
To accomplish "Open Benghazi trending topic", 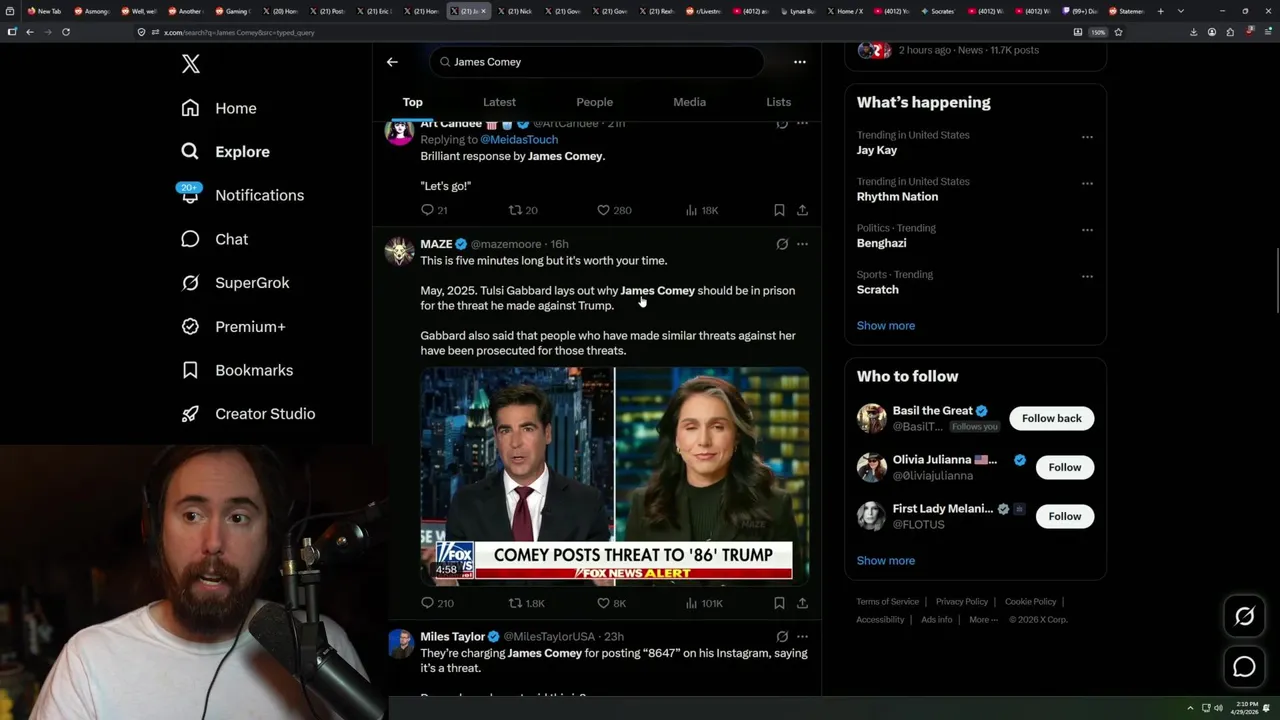I will (882, 243).
